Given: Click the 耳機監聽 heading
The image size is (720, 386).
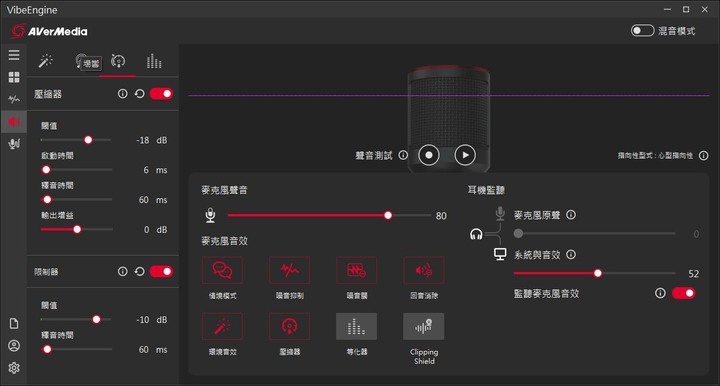Looking at the screenshot, I should point(486,190).
